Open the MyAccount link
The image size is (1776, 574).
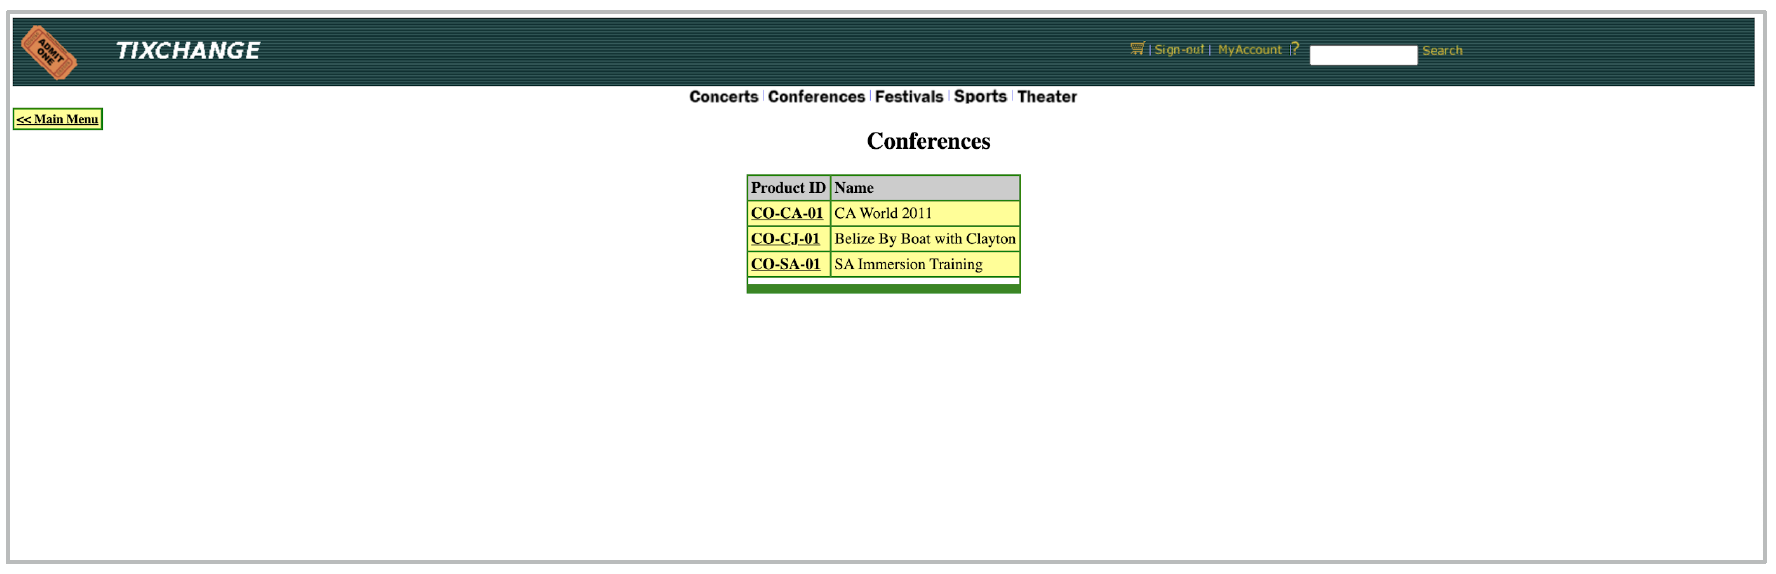click(1249, 49)
